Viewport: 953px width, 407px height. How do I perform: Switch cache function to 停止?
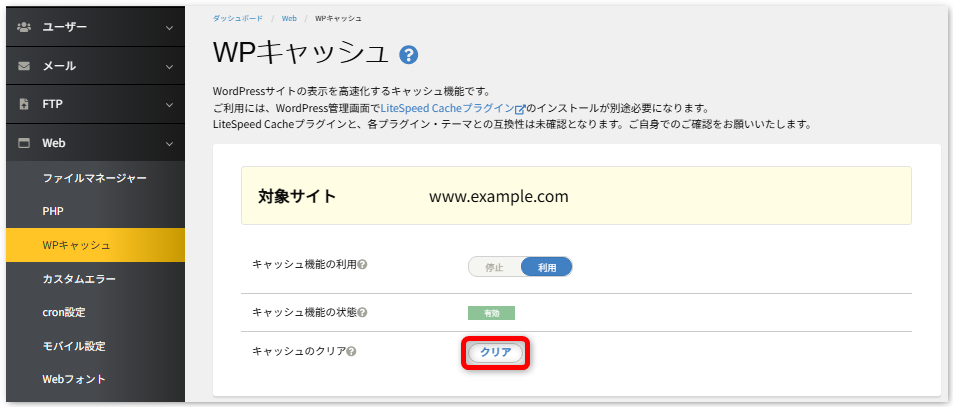pyautogui.click(x=494, y=267)
